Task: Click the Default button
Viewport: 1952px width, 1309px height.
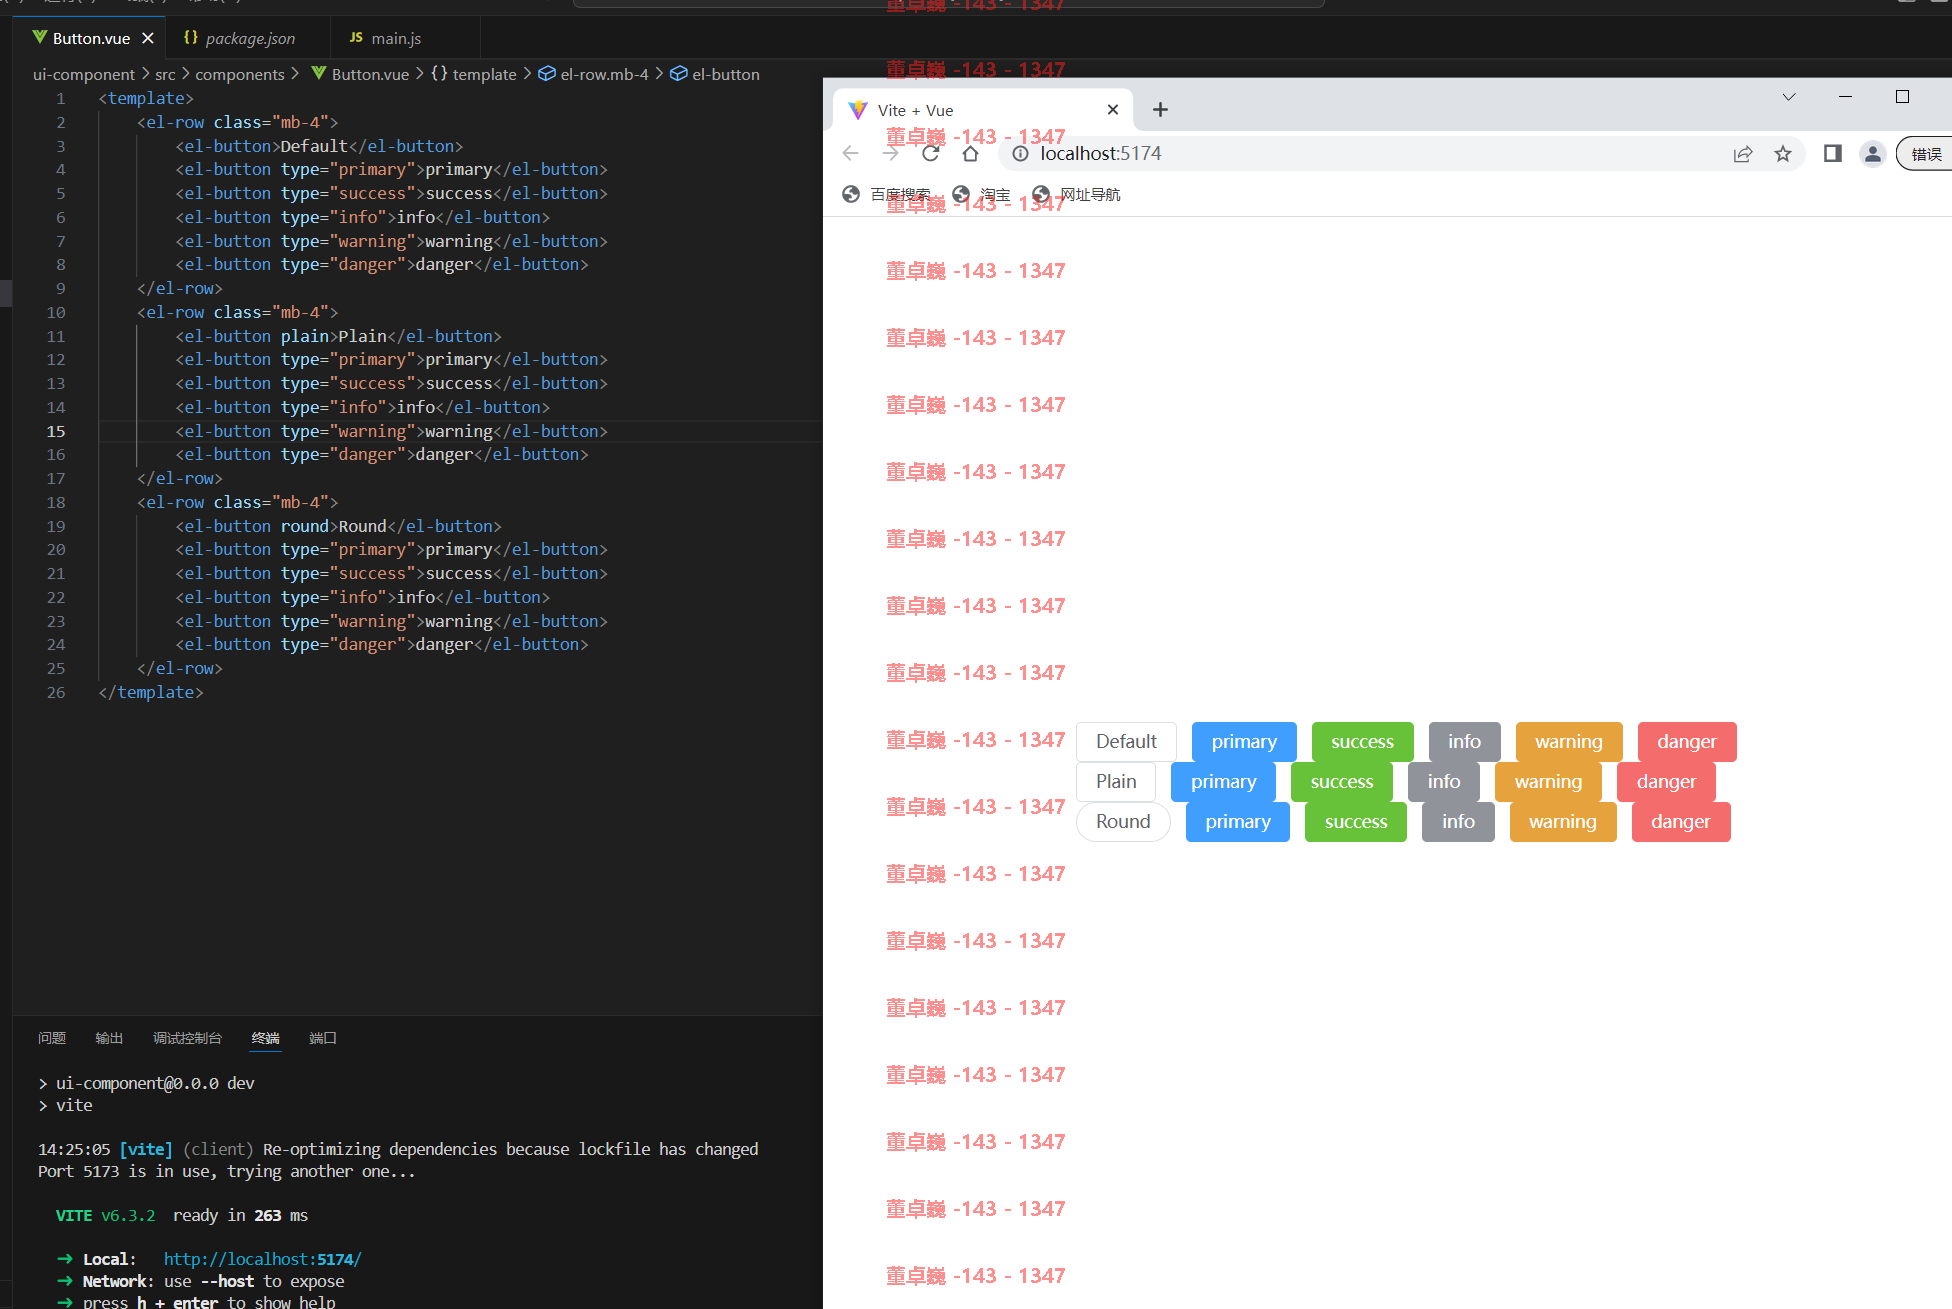Action: click(x=1126, y=742)
